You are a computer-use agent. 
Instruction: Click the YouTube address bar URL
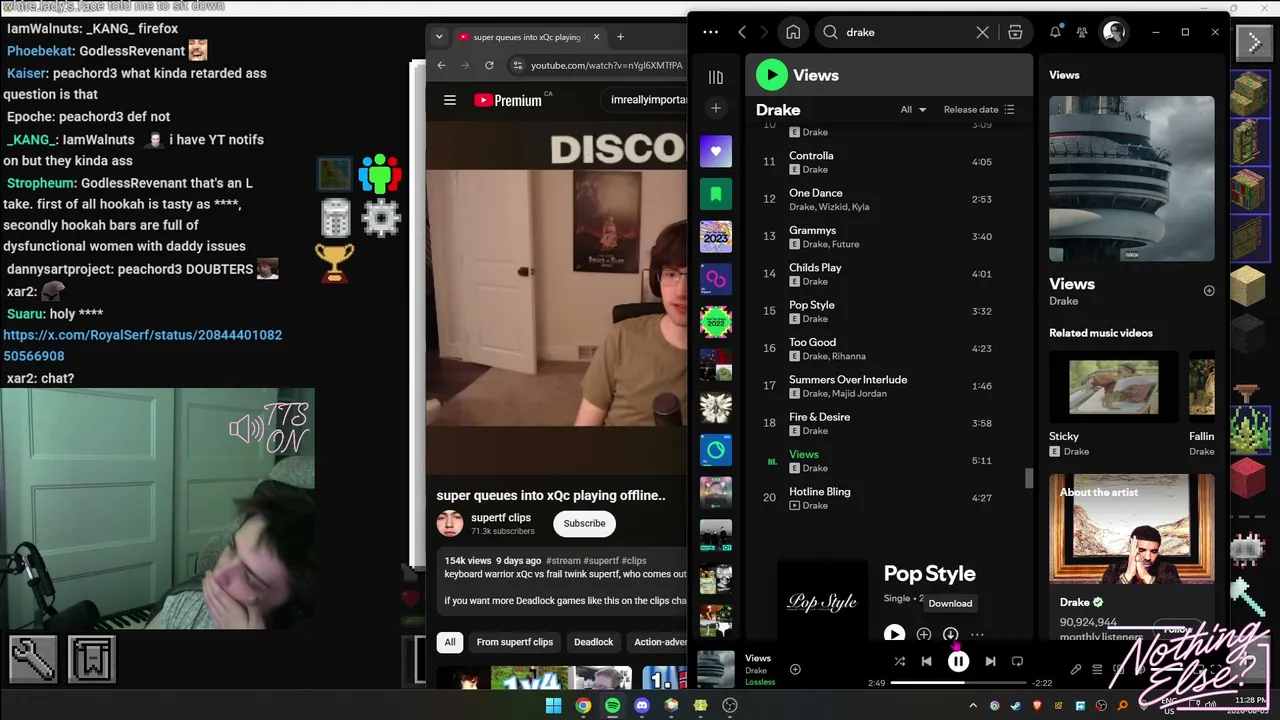tap(606, 66)
